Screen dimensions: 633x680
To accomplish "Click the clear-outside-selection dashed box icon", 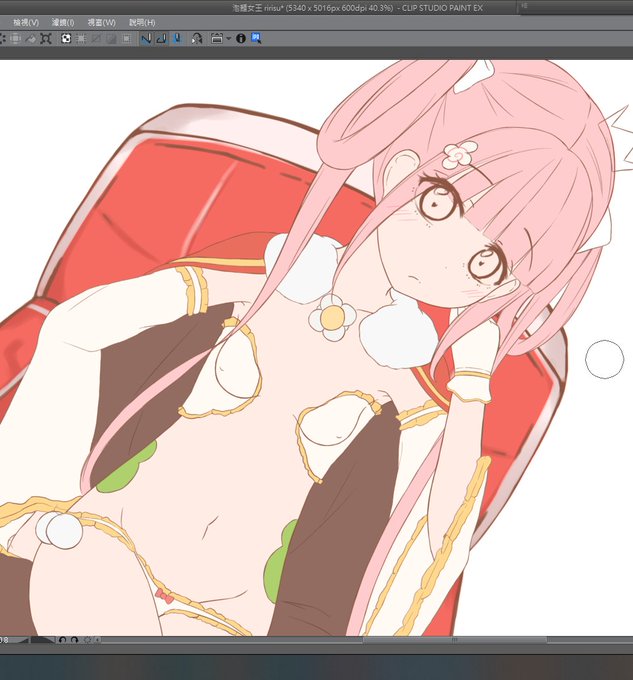I will [15, 39].
